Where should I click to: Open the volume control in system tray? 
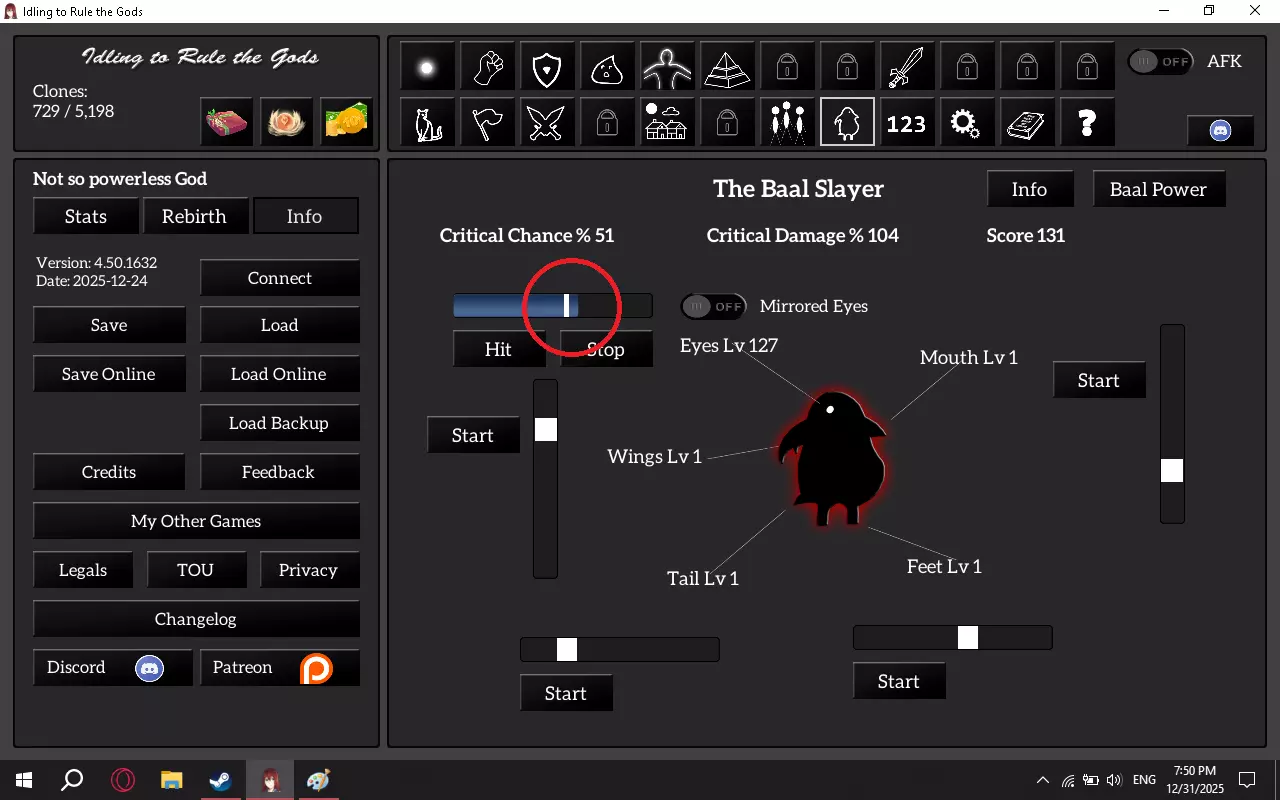[1115, 780]
